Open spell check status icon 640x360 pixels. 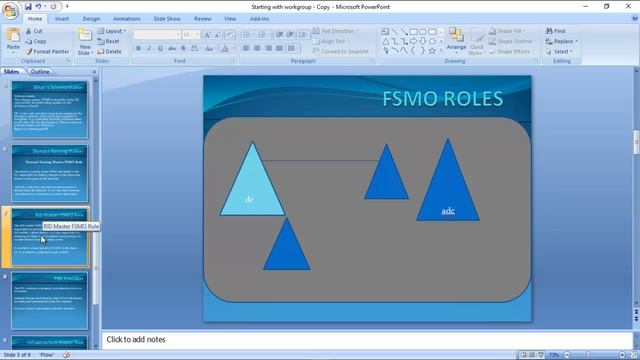tap(66, 355)
